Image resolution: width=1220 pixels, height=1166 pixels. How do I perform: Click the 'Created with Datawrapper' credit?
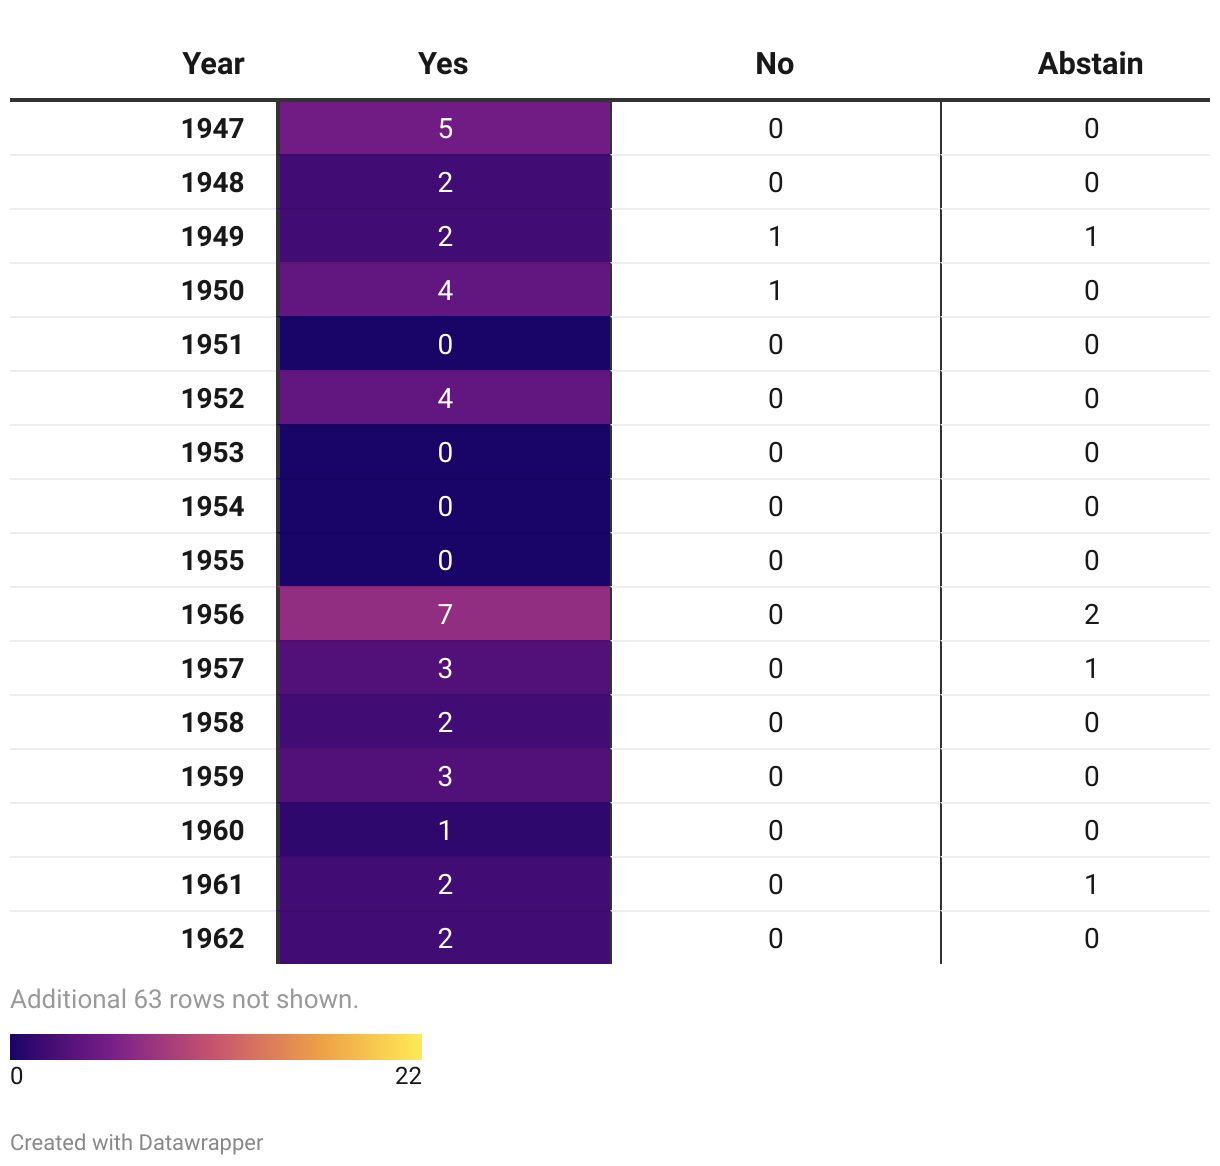click(137, 1142)
